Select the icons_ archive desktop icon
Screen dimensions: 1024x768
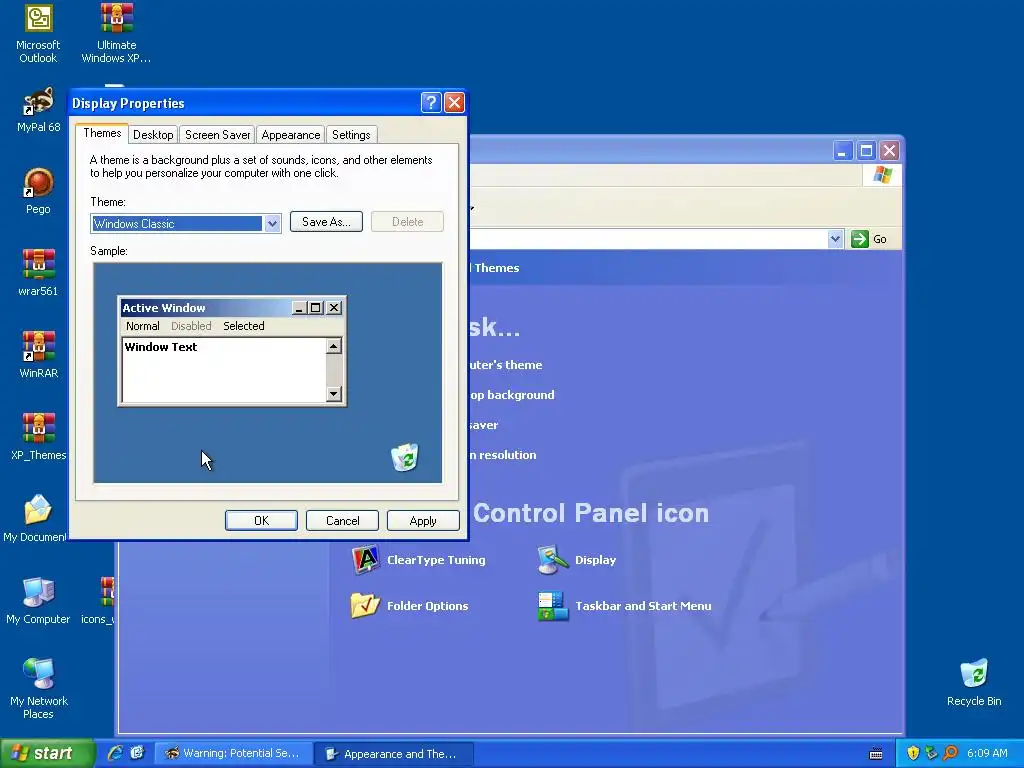click(x=97, y=601)
